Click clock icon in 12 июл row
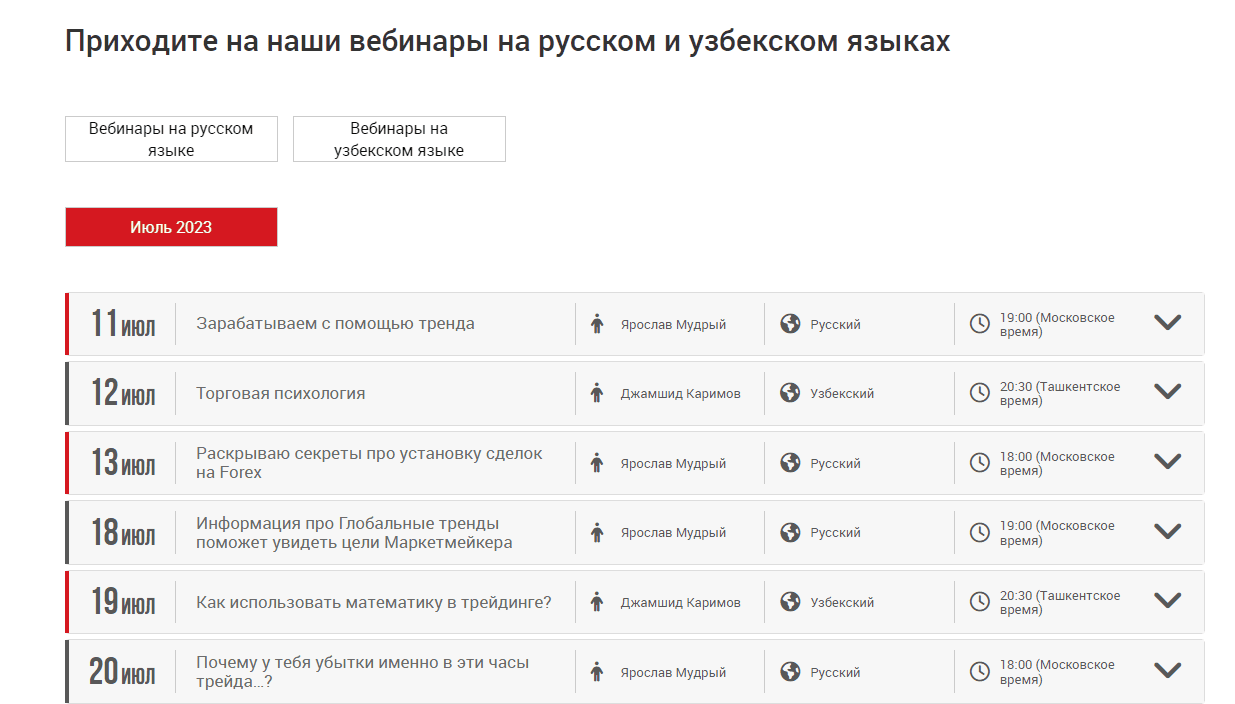1235x704 pixels. pyautogui.click(x=980, y=393)
